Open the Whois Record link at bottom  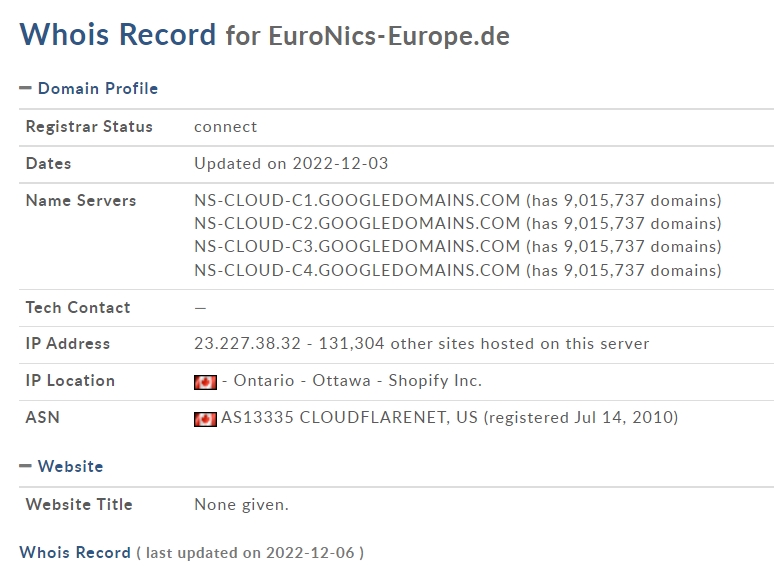click(x=75, y=552)
